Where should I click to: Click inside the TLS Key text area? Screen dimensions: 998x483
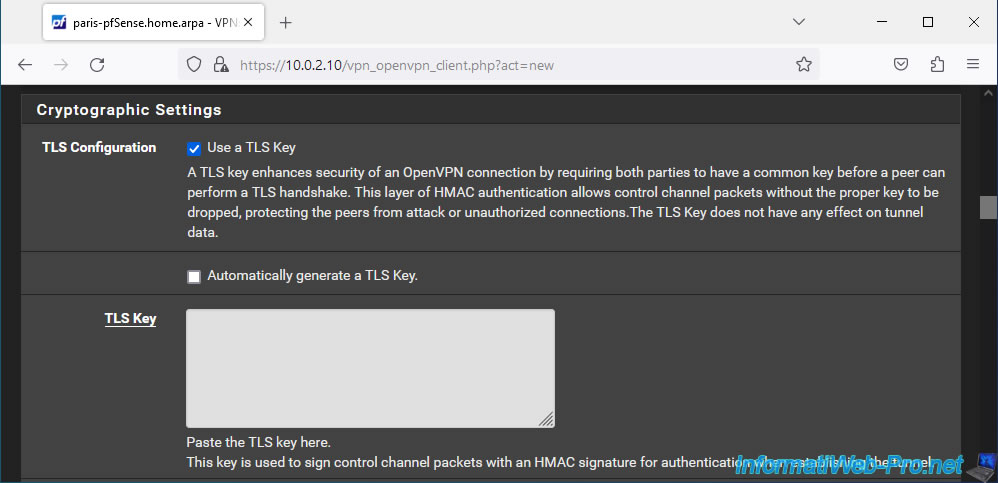point(370,368)
